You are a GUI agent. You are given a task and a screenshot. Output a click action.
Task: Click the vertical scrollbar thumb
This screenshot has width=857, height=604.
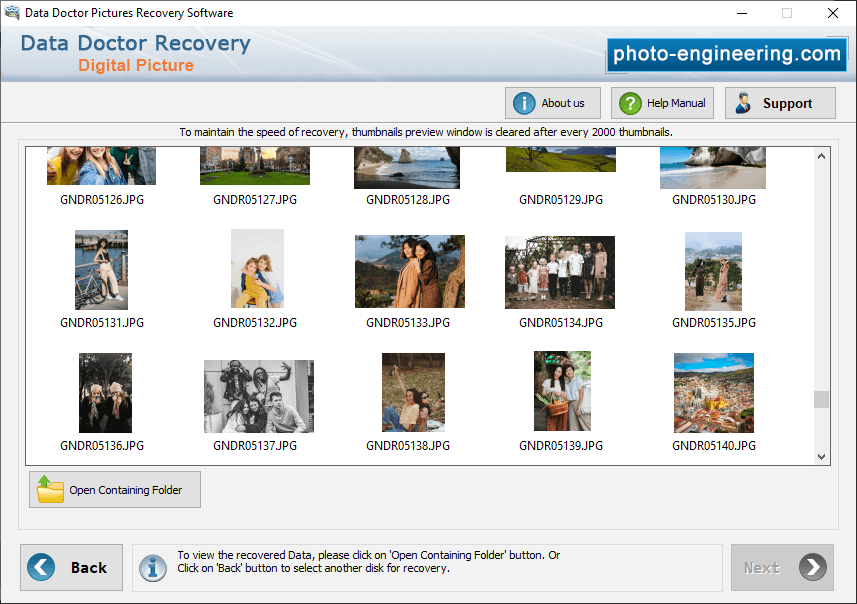821,399
